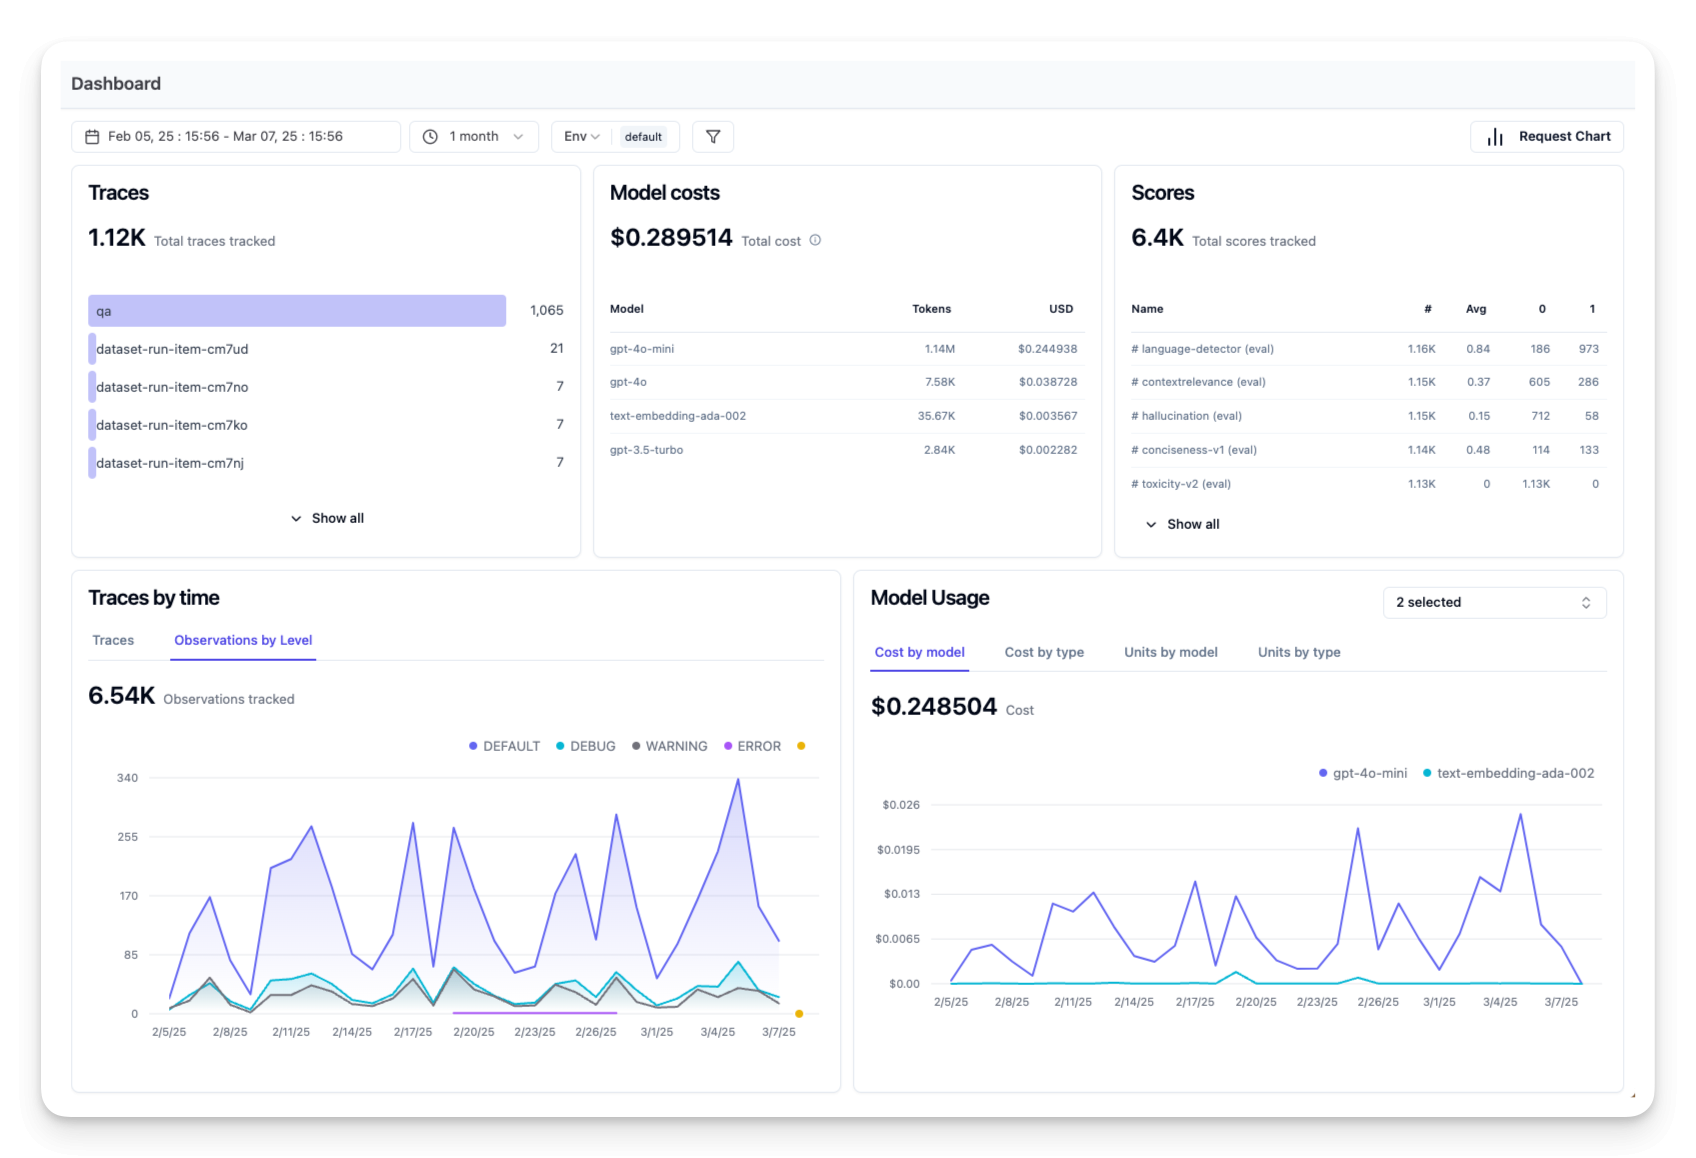Click contextrelevance (eval) score row
The width and height of the screenshot is (1696, 1158).
(1368, 382)
